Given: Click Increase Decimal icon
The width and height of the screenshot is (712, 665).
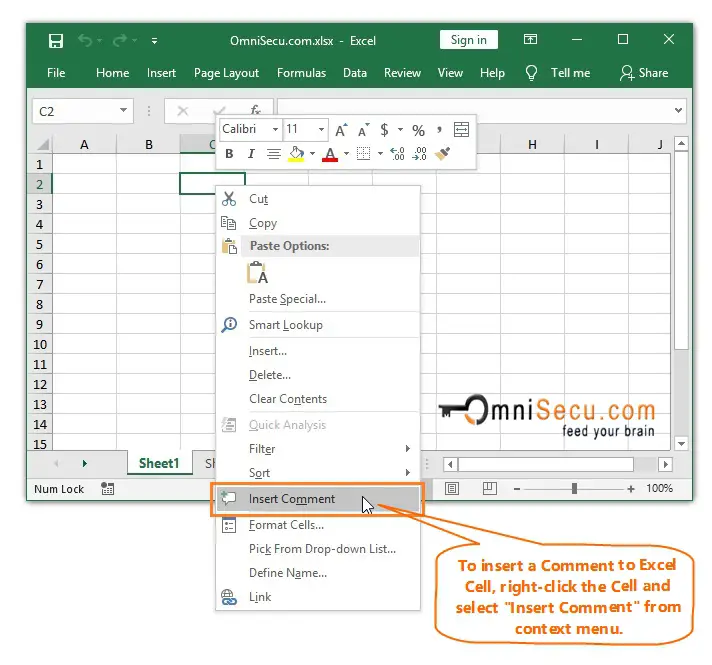Looking at the screenshot, I should coord(397,154).
